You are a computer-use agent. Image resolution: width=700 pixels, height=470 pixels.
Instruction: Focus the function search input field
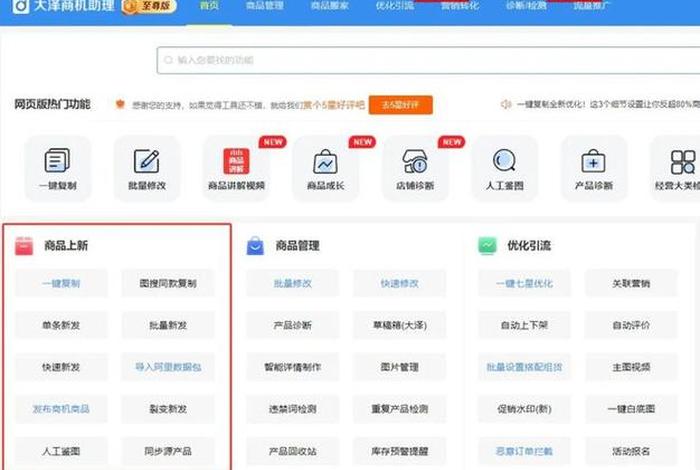(429, 60)
